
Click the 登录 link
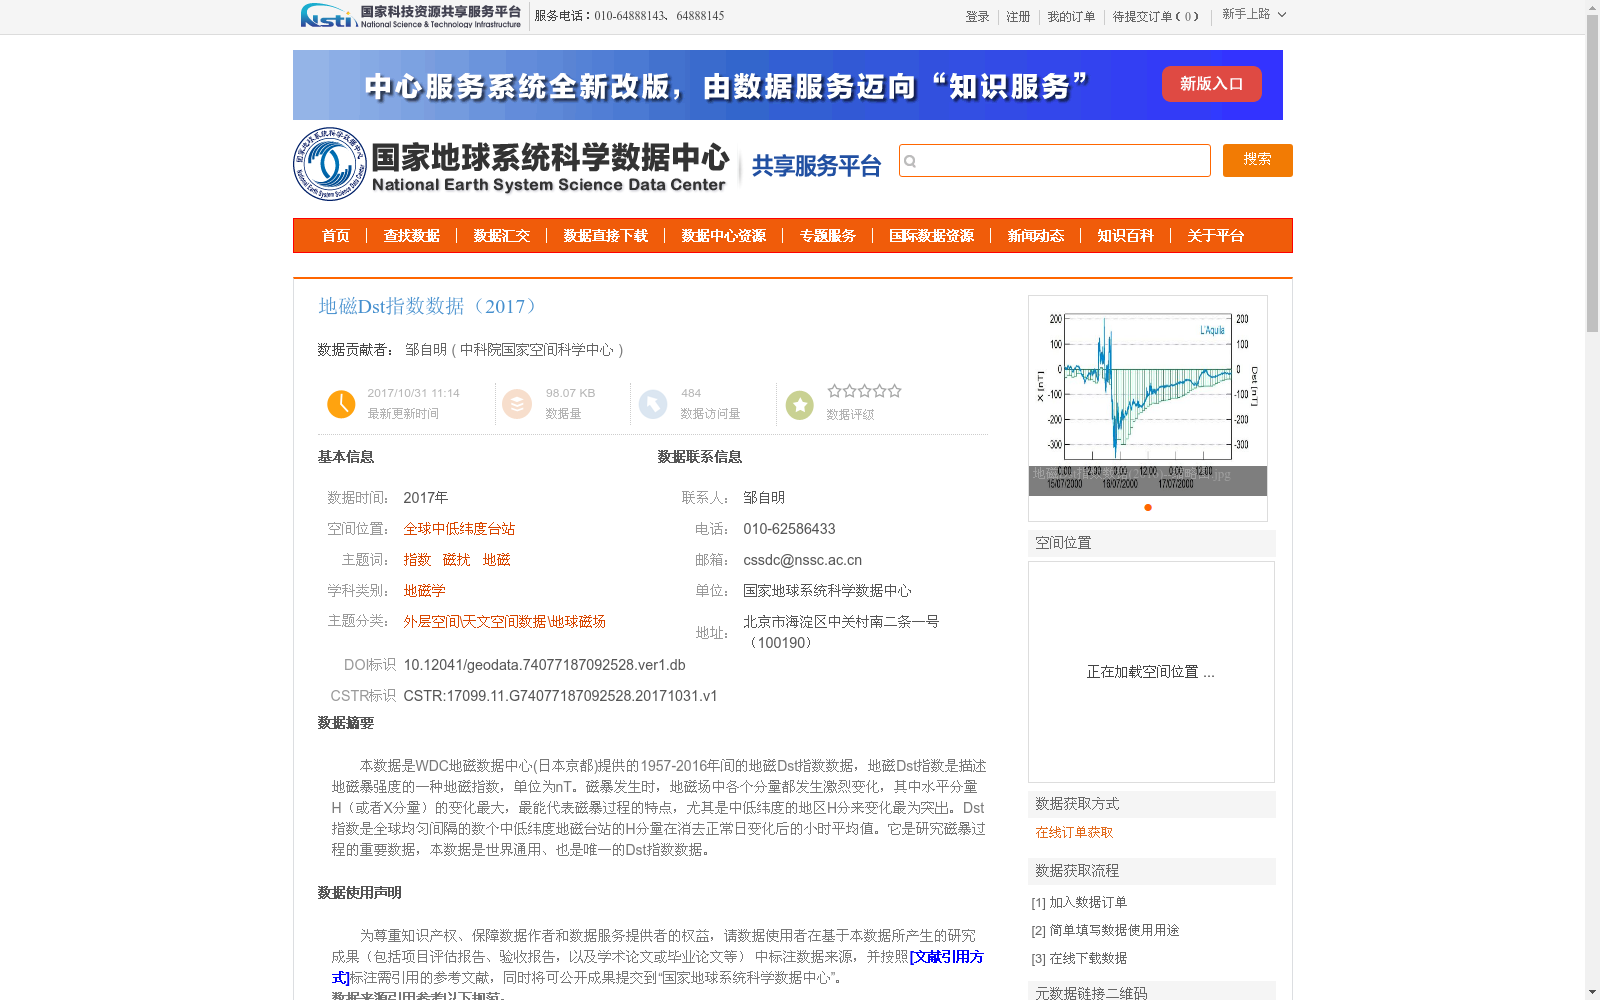click(x=977, y=17)
